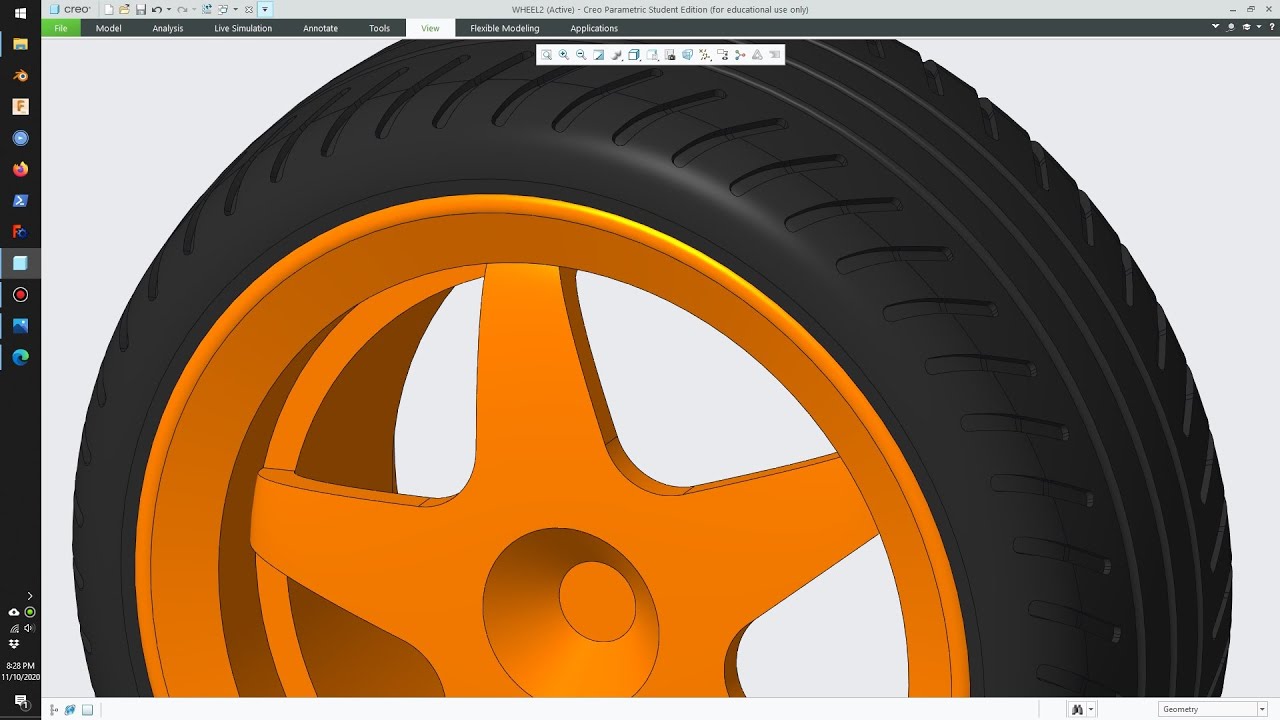Open Customize Quick Access Toolbar dropdown
The width and height of the screenshot is (1280, 720).
[265, 9]
